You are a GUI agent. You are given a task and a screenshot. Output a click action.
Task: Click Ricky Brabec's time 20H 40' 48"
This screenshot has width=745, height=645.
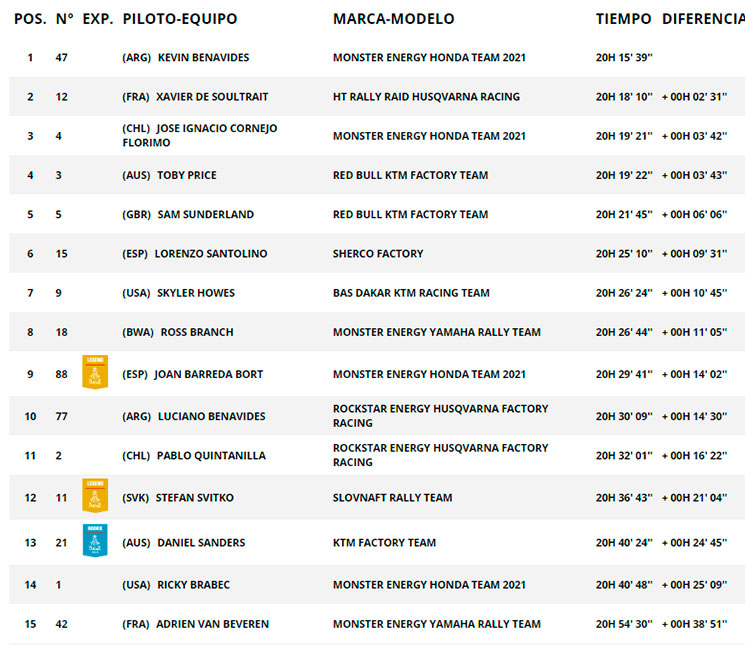[624, 585]
